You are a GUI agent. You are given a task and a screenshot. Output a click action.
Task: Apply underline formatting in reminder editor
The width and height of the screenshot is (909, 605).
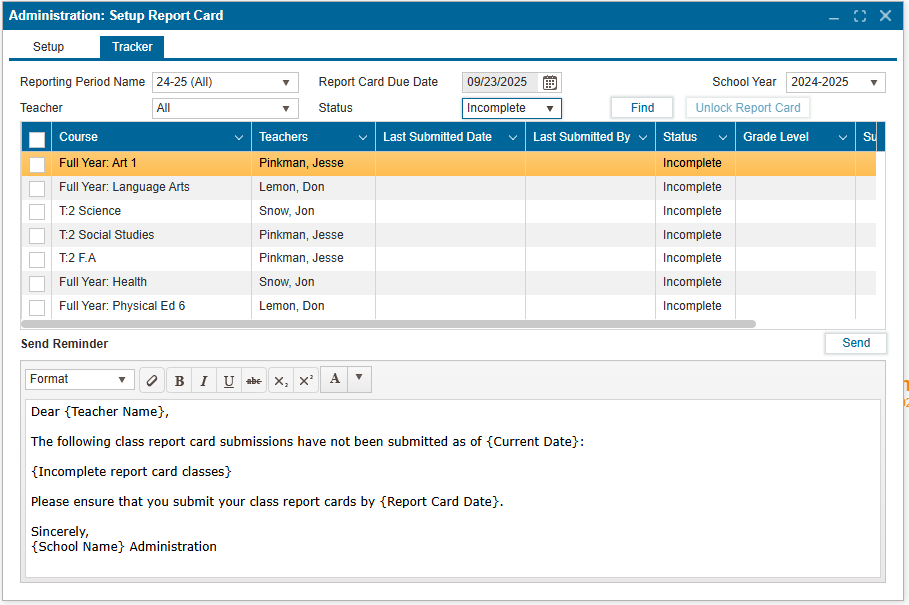229,380
